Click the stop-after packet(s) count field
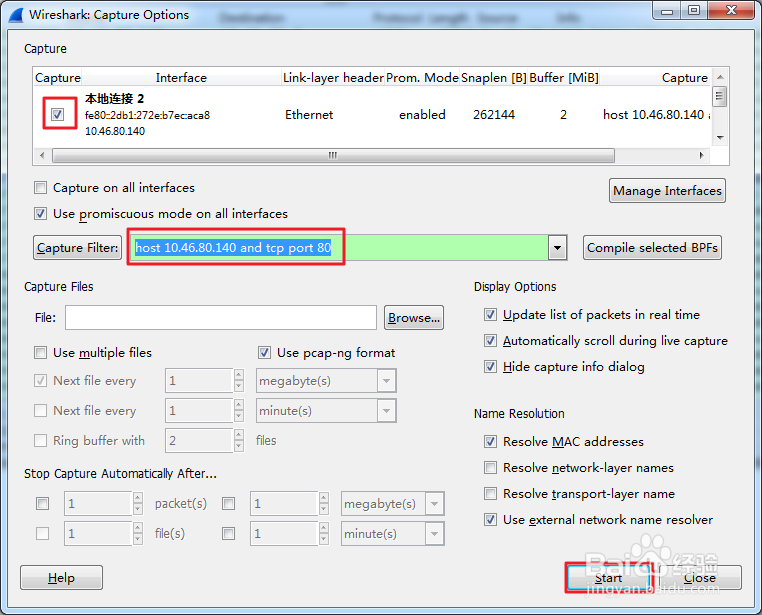The height and width of the screenshot is (615, 762). [99, 504]
